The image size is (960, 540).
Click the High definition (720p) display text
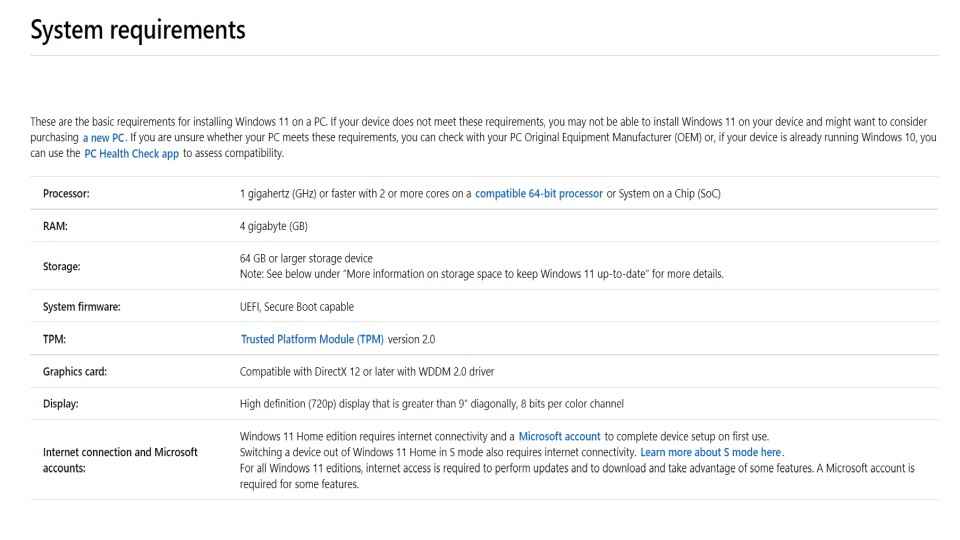(432, 404)
